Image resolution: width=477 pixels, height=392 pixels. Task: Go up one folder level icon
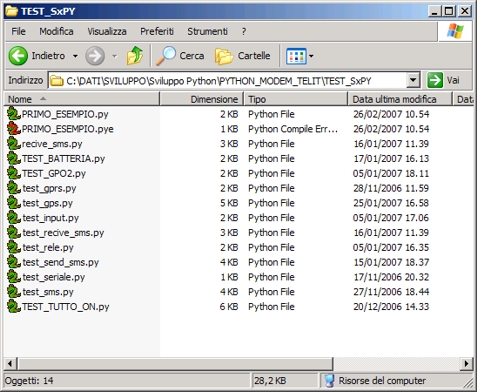point(135,56)
